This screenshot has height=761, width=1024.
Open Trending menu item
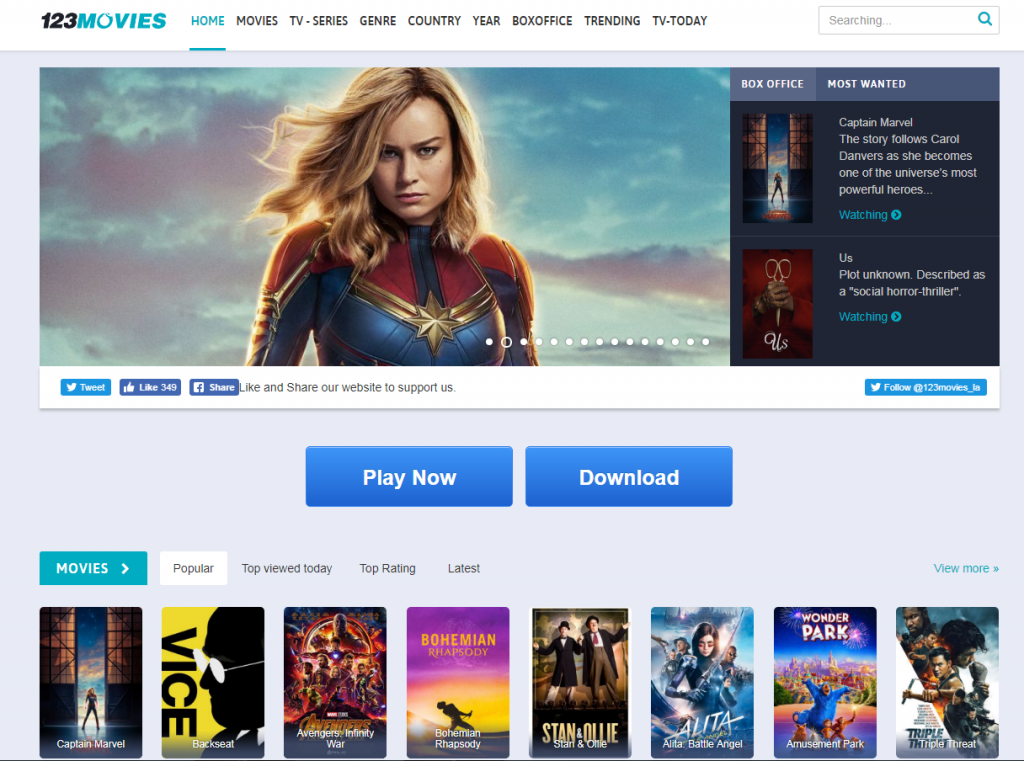(612, 21)
